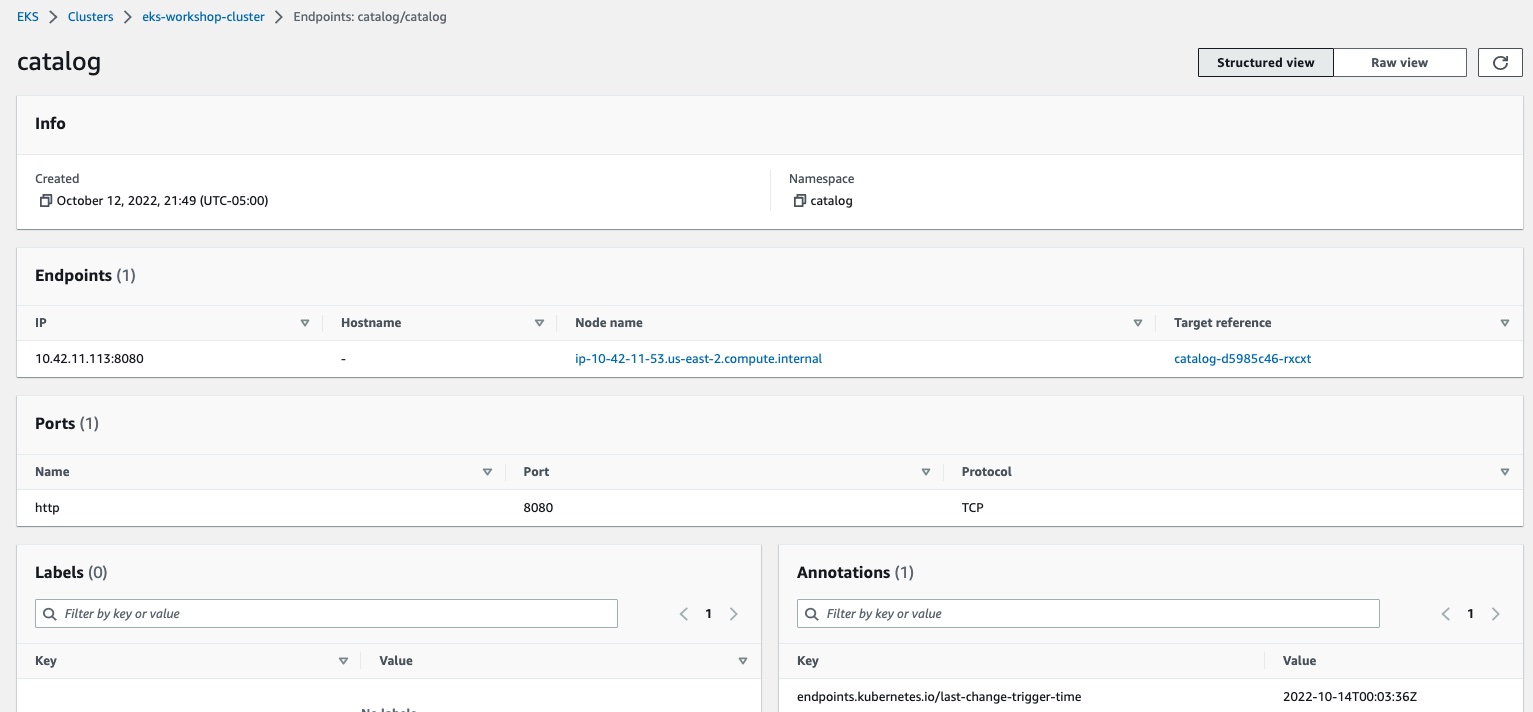Click search icon in Labels filter
Image resolution: width=1533 pixels, height=712 pixels.
pyautogui.click(x=49, y=614)
